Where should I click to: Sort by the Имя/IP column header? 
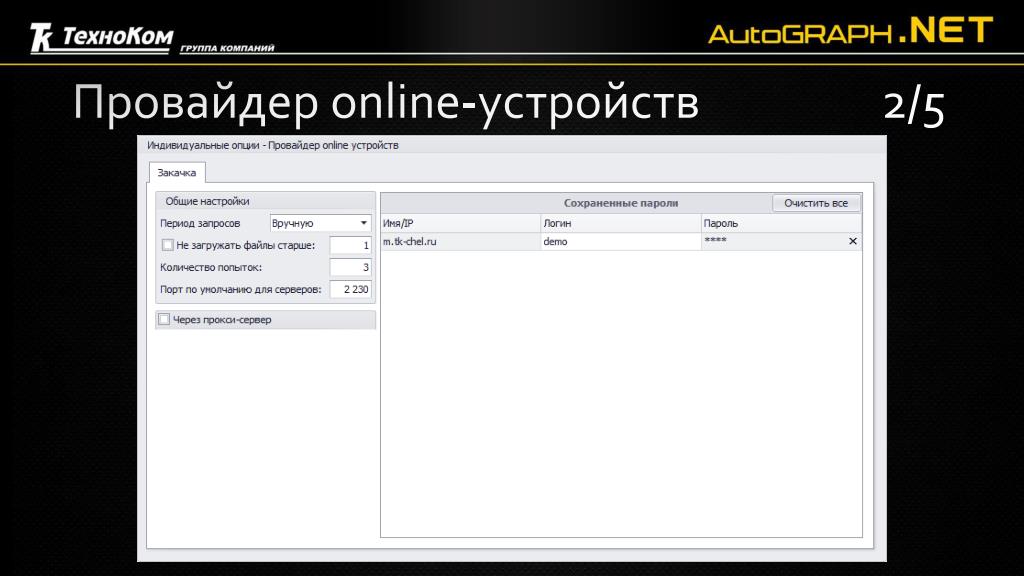click(x=460, y=223)
